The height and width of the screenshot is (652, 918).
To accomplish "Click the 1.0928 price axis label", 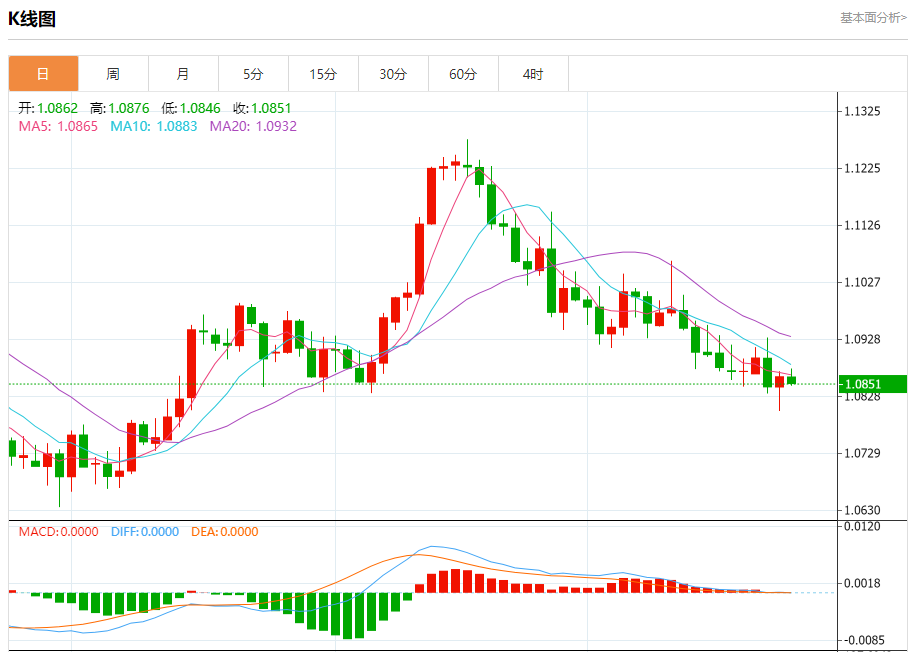I will click(x=862, y=339).
